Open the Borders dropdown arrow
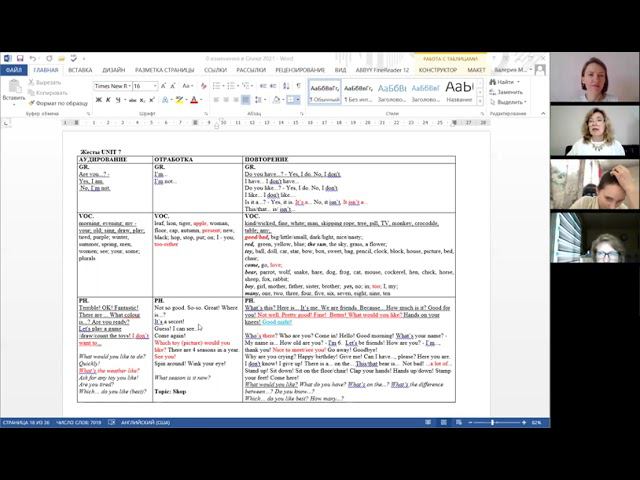 pyautogui.click(x=298, y=100)
